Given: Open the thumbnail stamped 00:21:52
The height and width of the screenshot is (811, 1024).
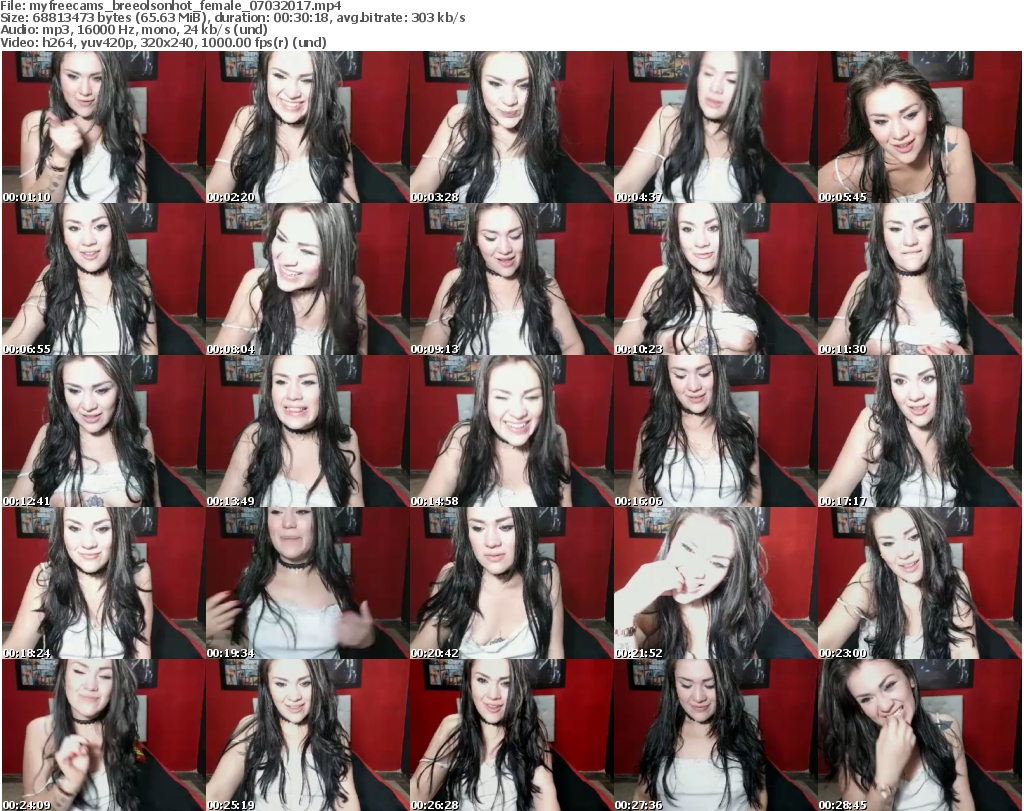Looking at the screenshot, I should 715,583.
